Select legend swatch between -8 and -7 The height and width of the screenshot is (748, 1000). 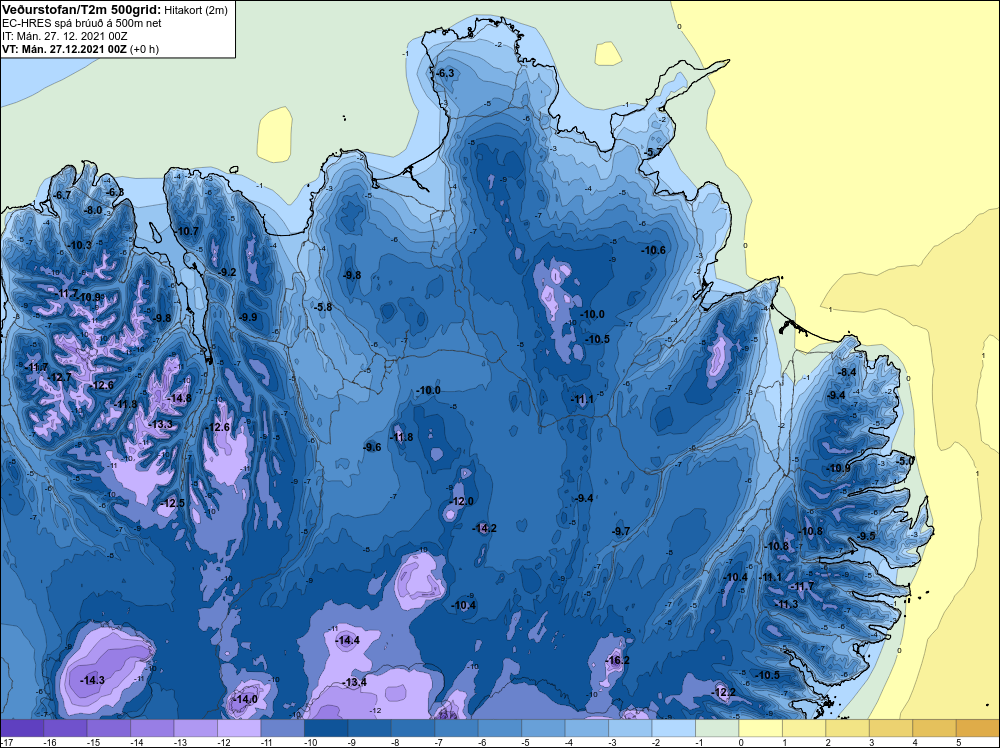point(413,728)
